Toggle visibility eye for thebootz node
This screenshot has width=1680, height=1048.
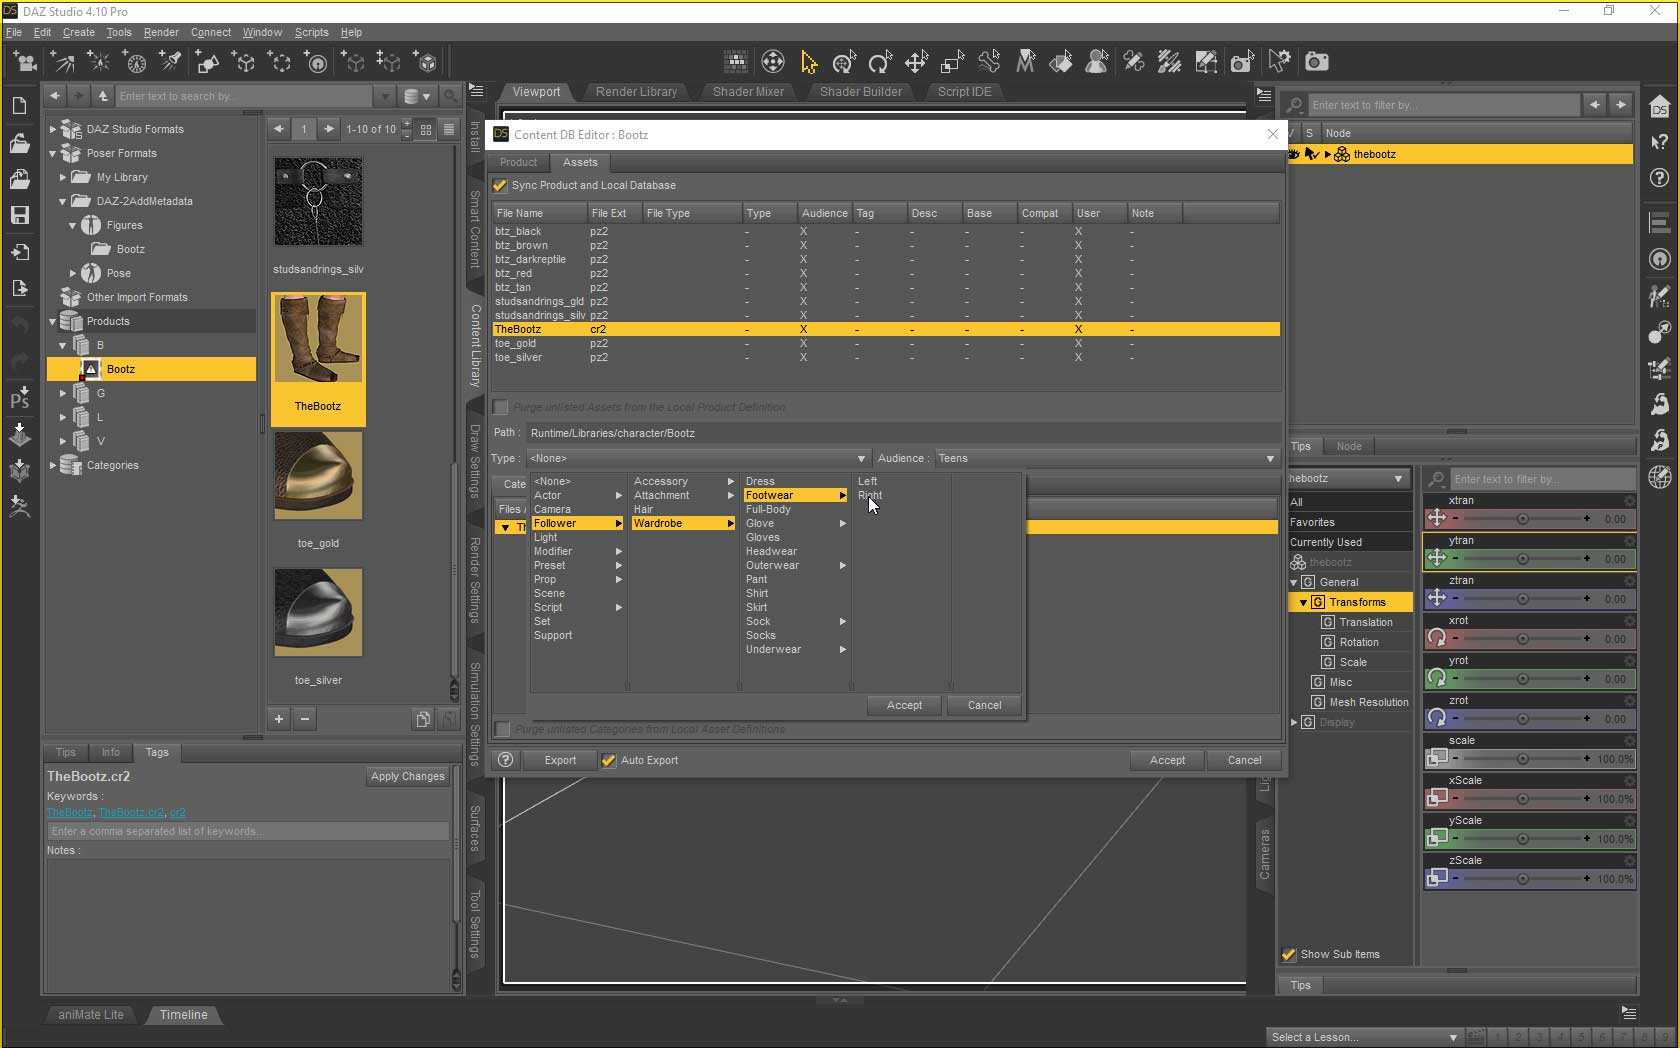pyautogui.click(x=1293, y=154)
